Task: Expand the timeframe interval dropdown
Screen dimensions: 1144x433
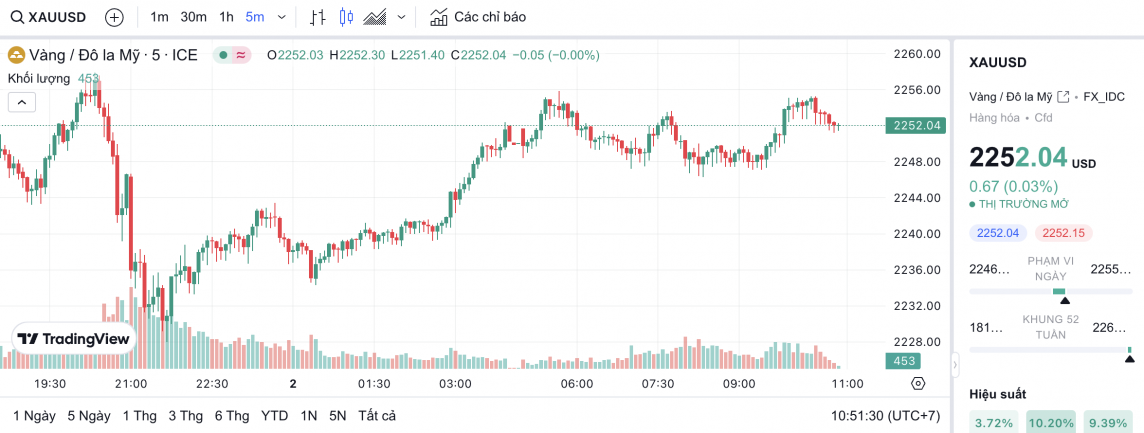Action: tap(281, 17)
